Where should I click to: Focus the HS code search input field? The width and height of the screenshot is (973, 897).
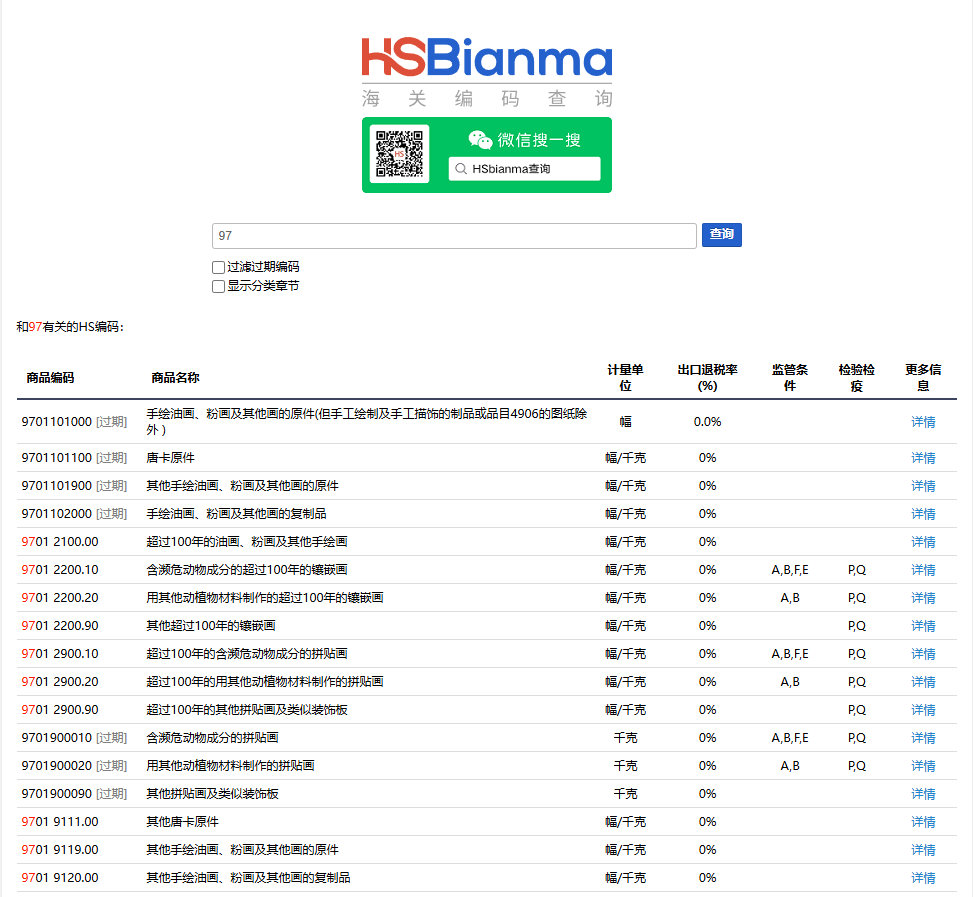(454, 235)
